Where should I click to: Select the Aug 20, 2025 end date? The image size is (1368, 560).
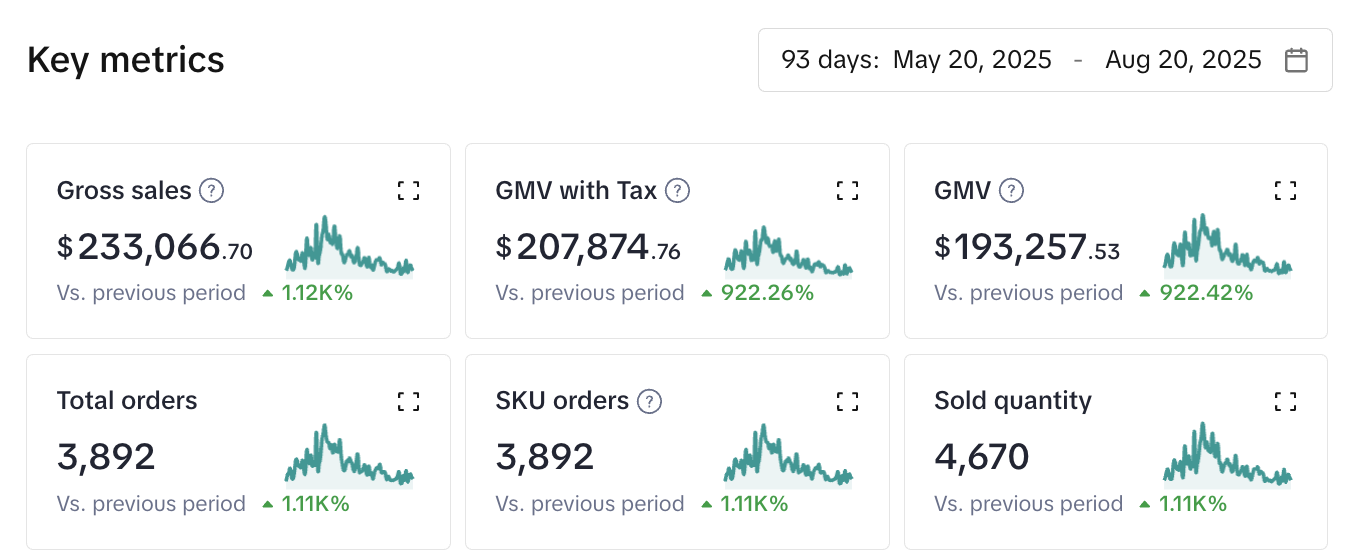(1183, 60)
